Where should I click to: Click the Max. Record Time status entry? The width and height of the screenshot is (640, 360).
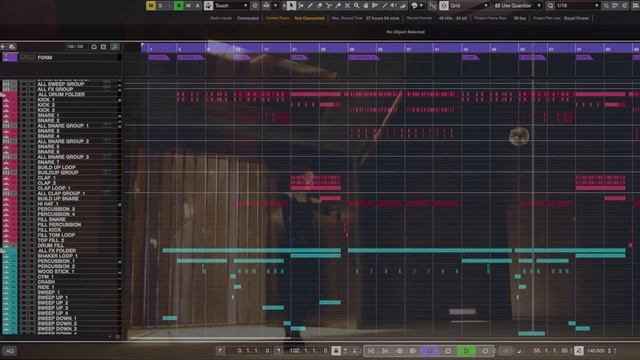click(365, 18)
